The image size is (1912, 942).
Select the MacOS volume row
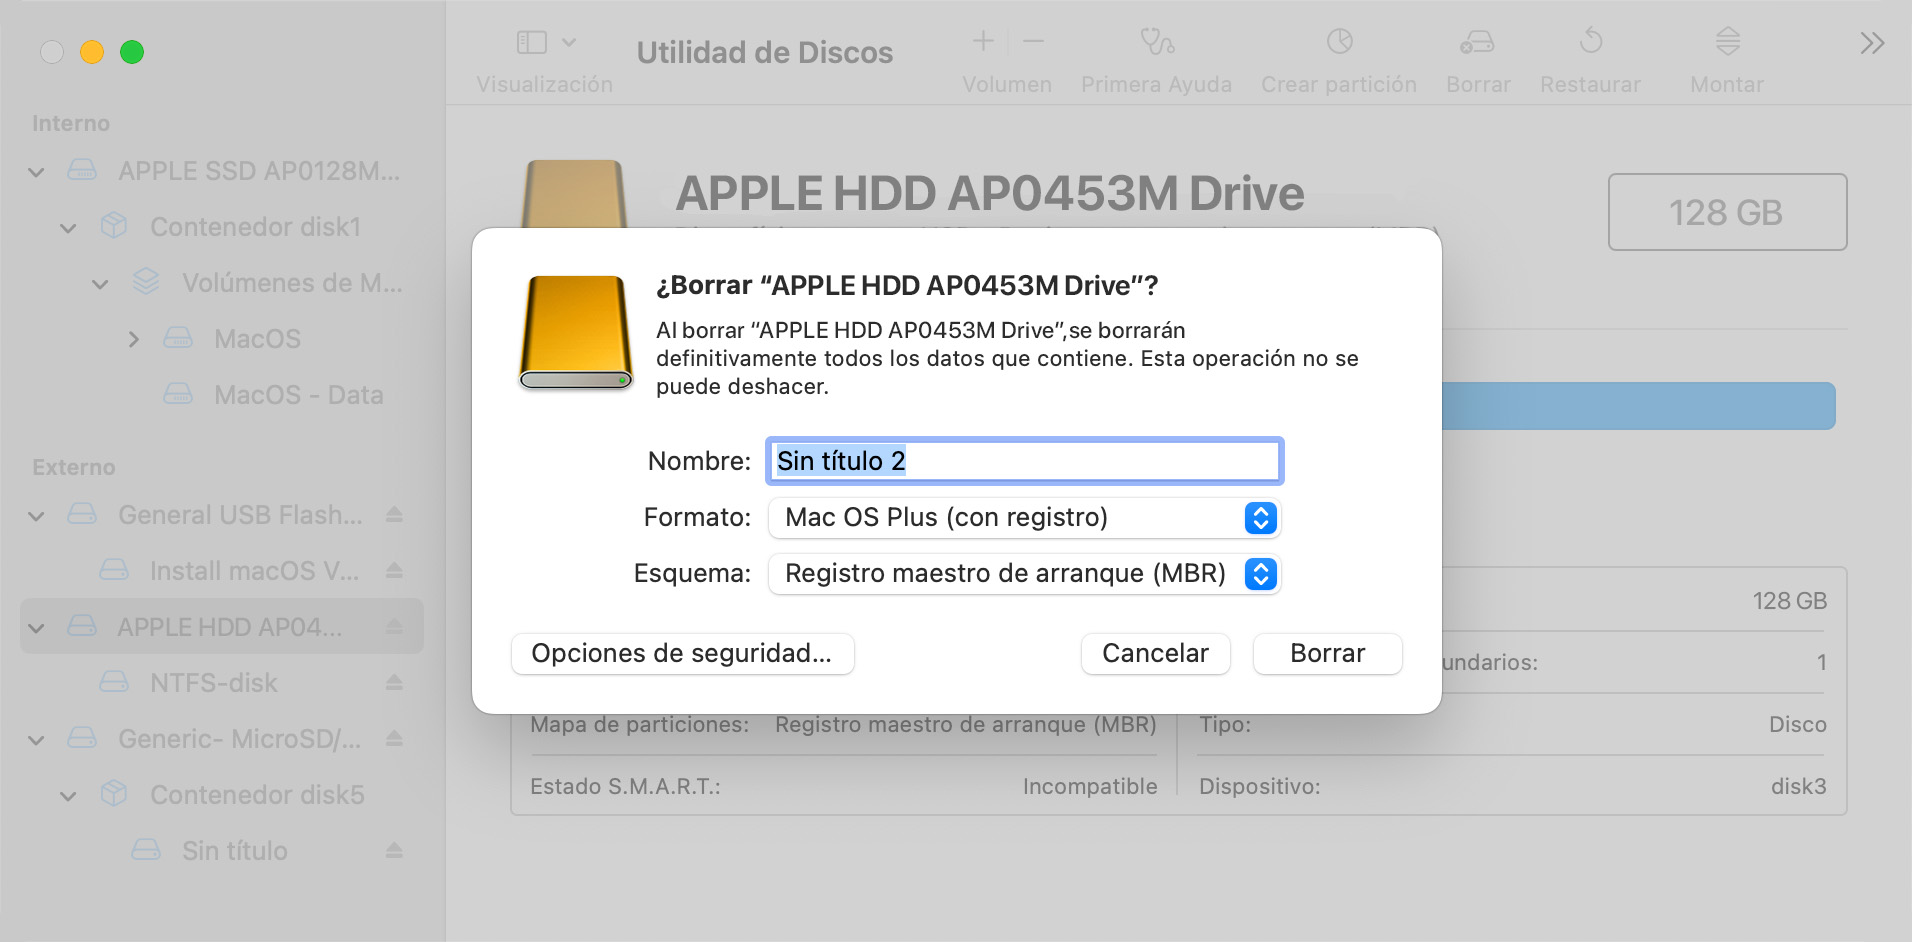[x=222, y=339]
